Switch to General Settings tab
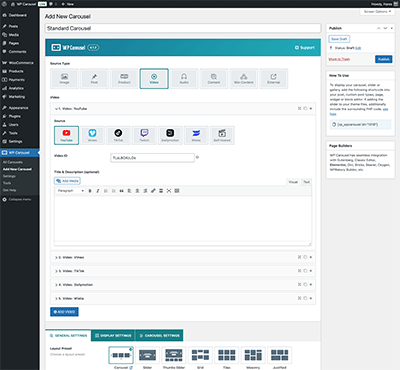 [68, 335]
